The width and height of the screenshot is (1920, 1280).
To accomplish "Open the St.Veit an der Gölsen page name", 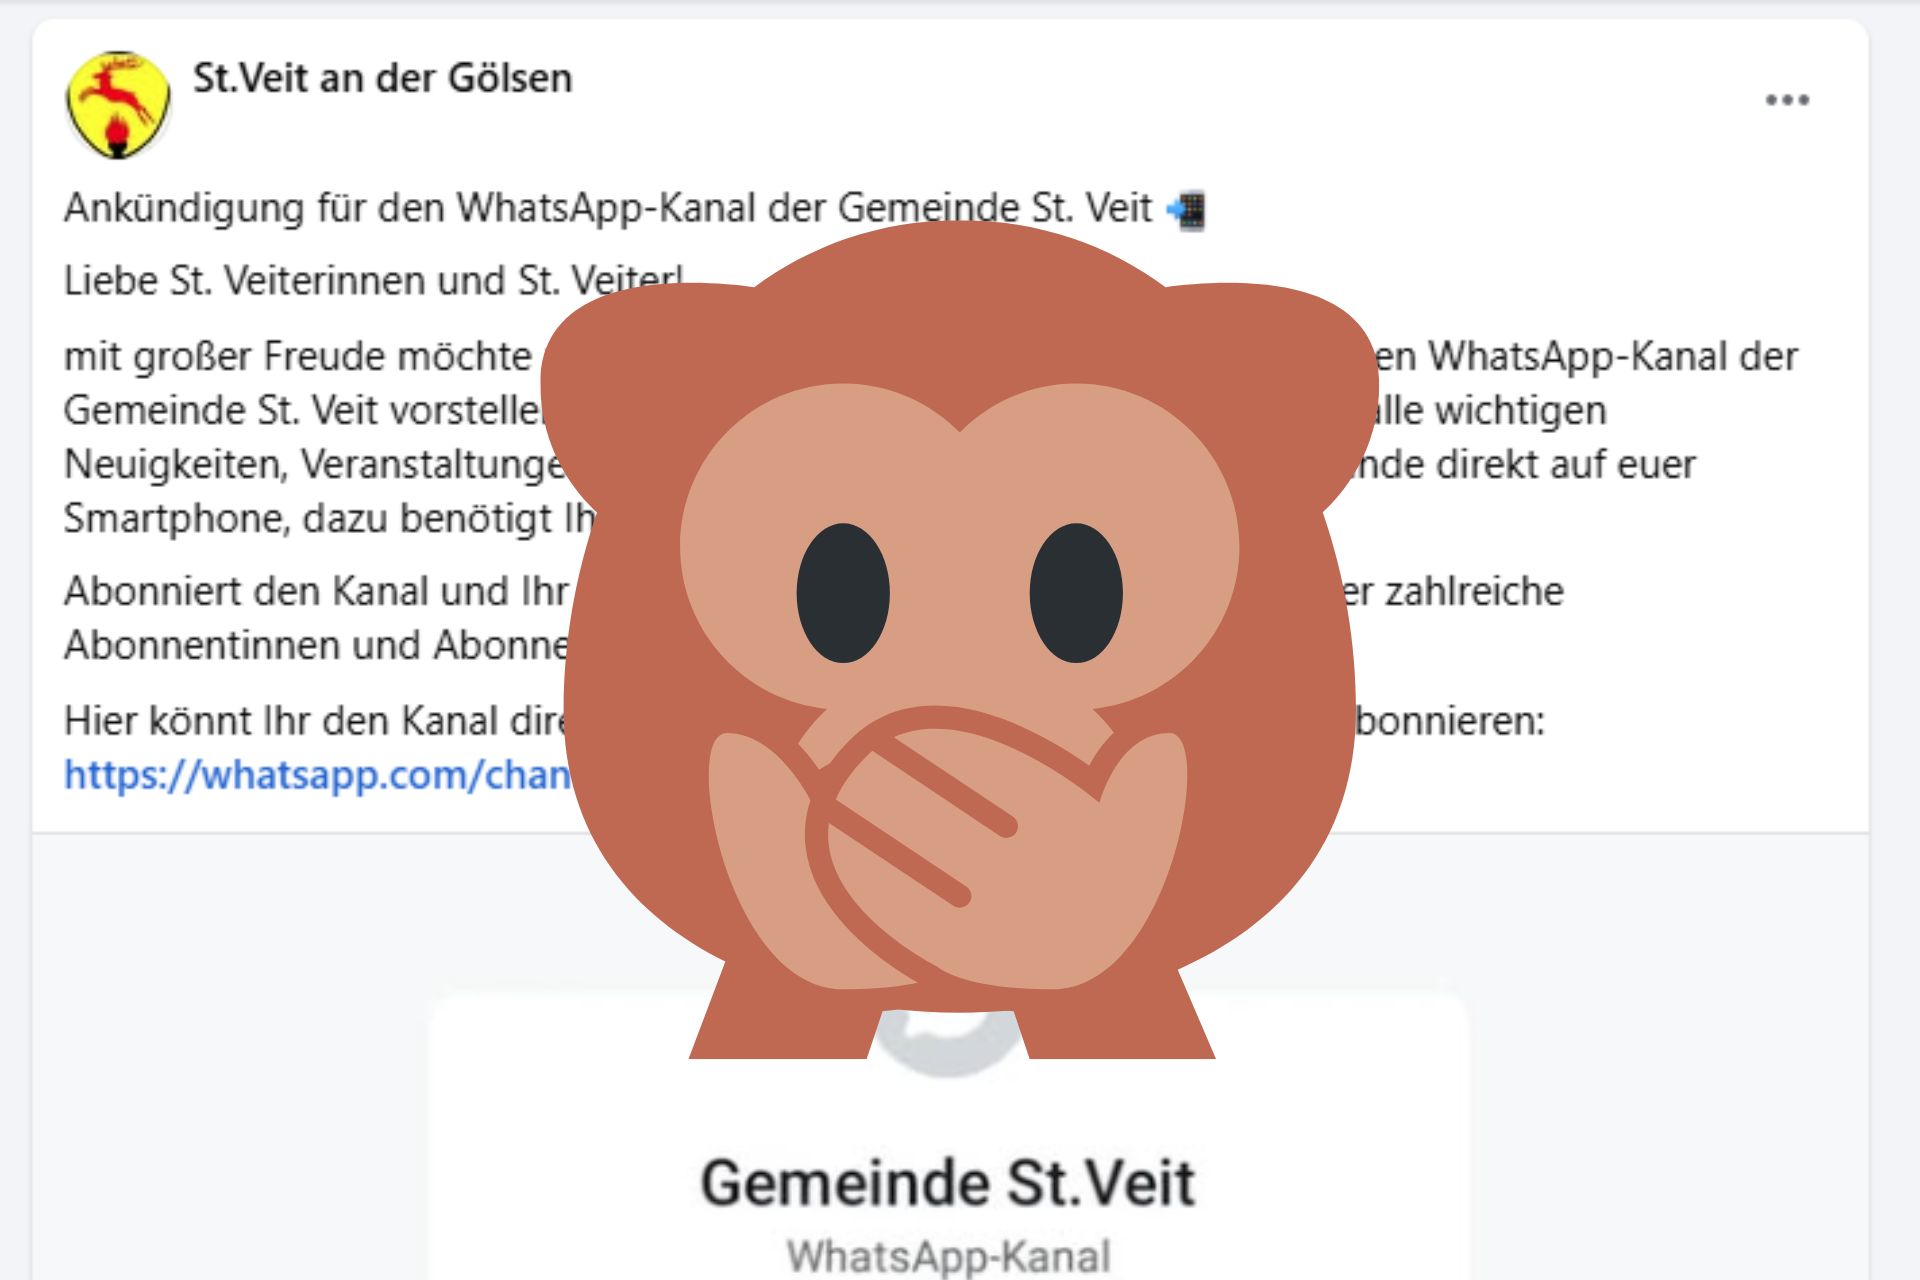I will click(382, 78).
